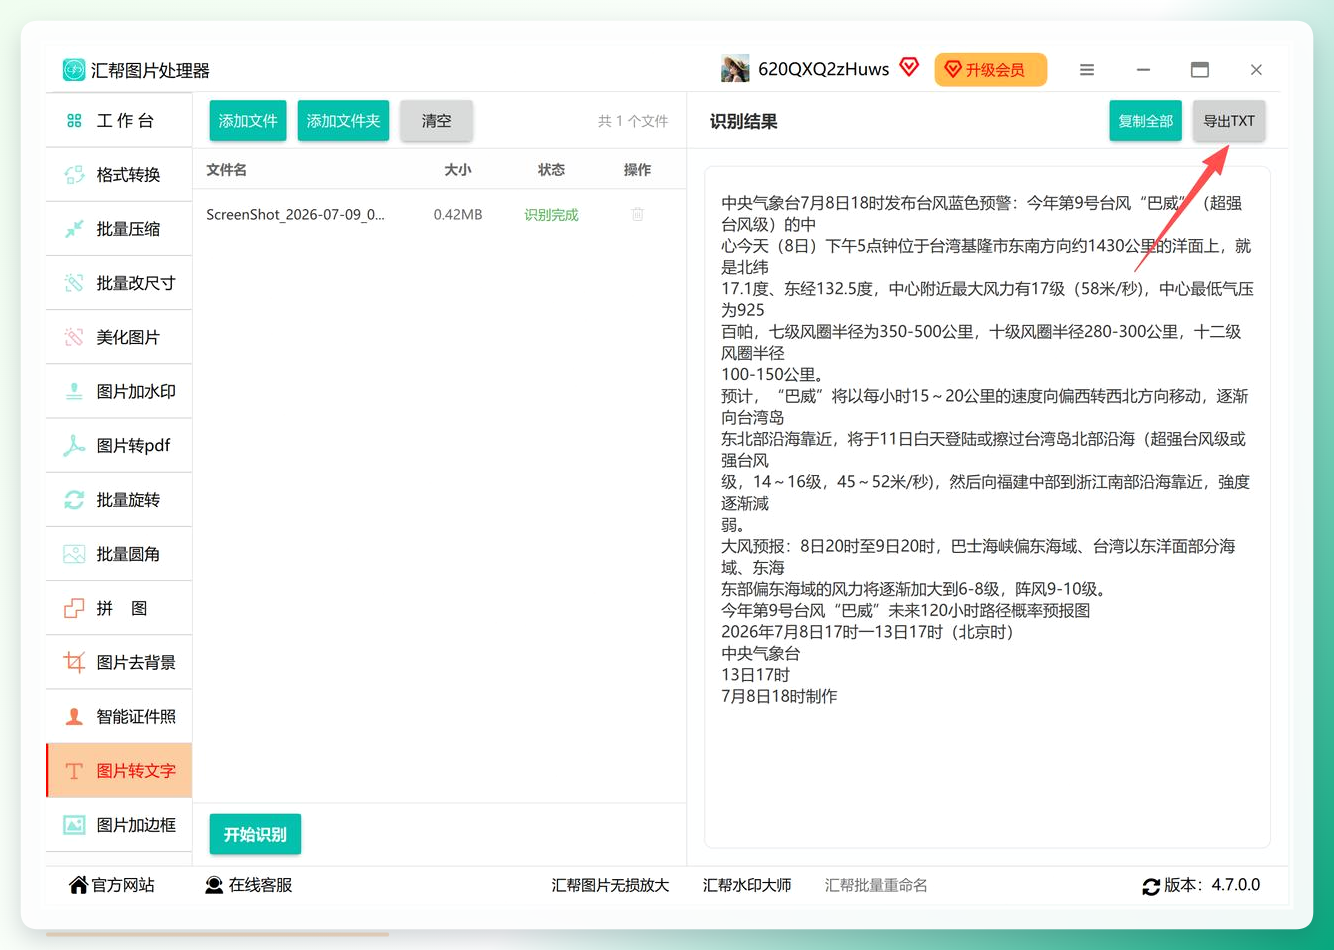This screenshot has height=950, width=1334.
Task: Click the 汇帮图片处理器 app logo
Action: (74, 70)
